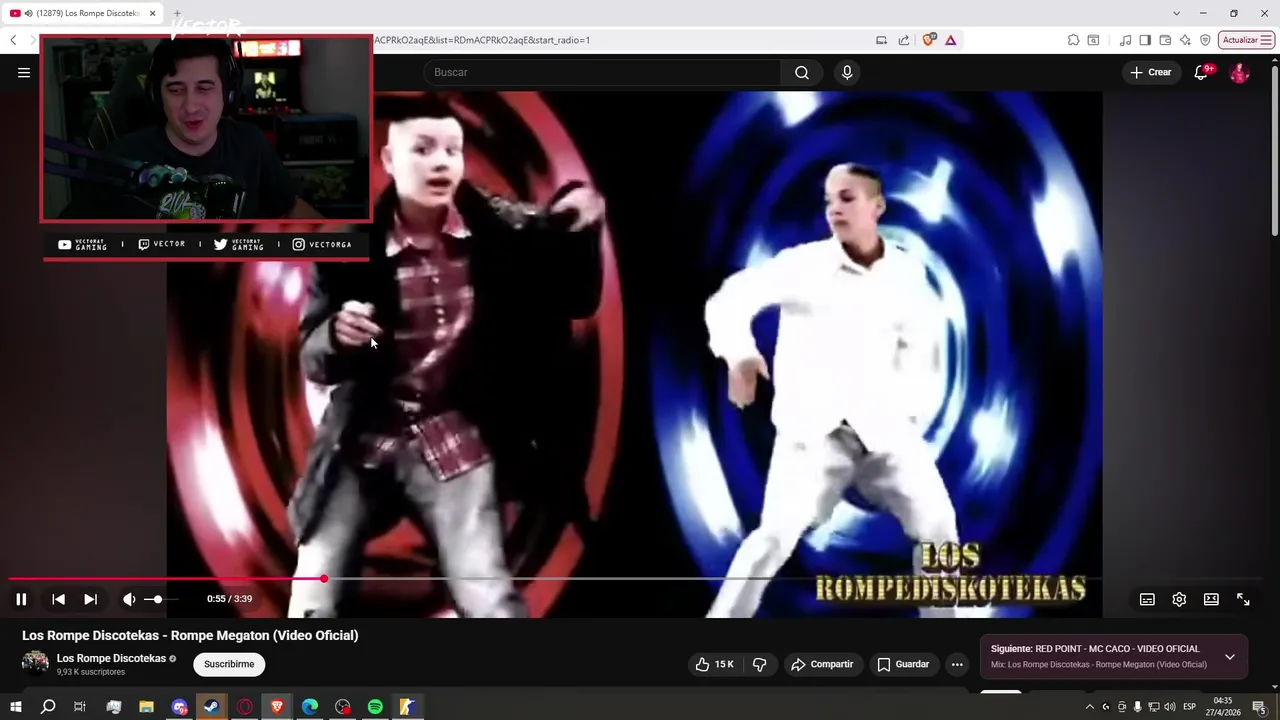Screen dimensions: 1280x720
Task: Toggle the Brave sidebar panel
Action: [x=1145, y=40]
